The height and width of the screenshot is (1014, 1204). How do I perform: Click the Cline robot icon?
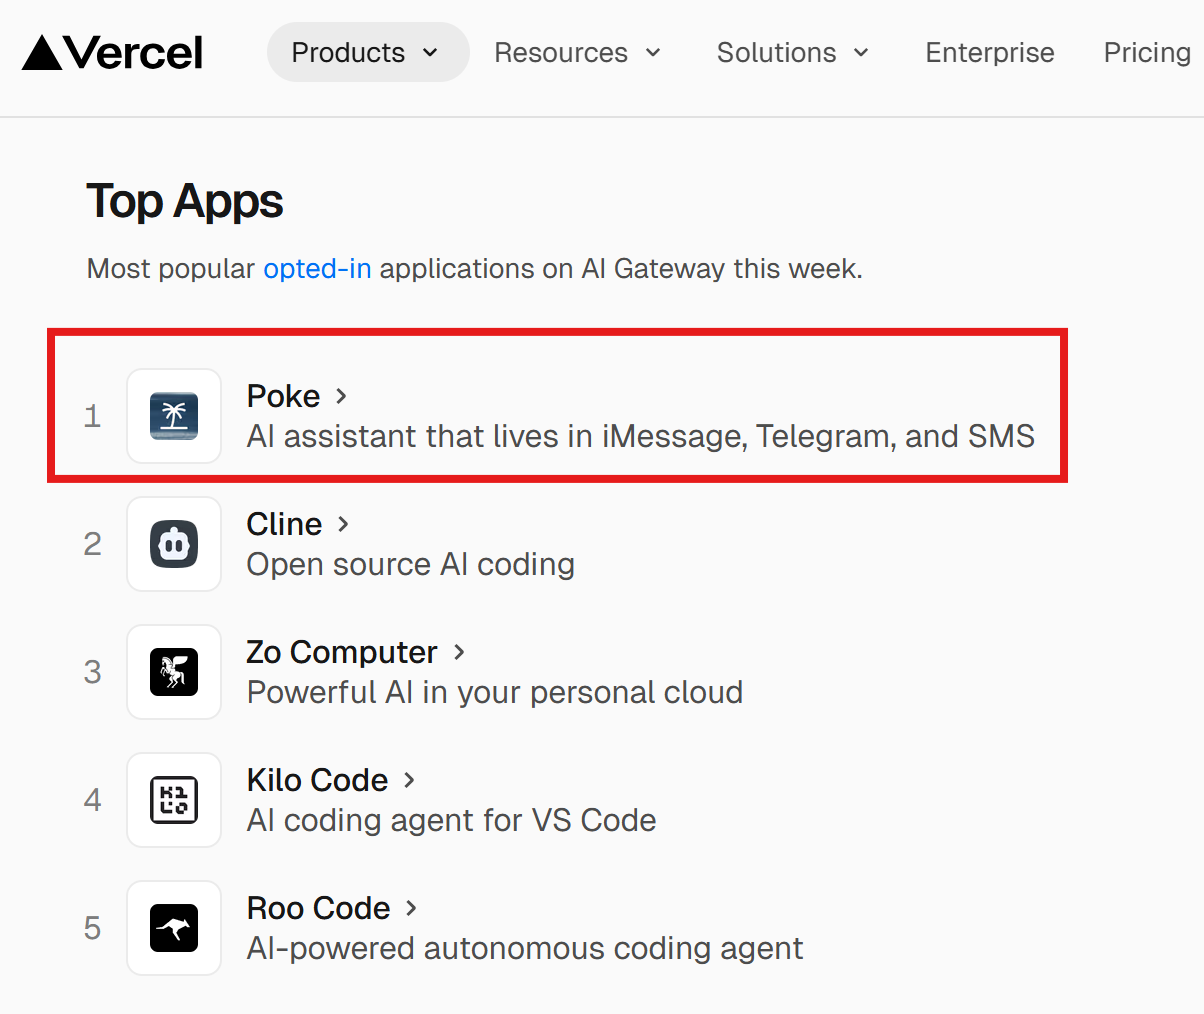174,544
